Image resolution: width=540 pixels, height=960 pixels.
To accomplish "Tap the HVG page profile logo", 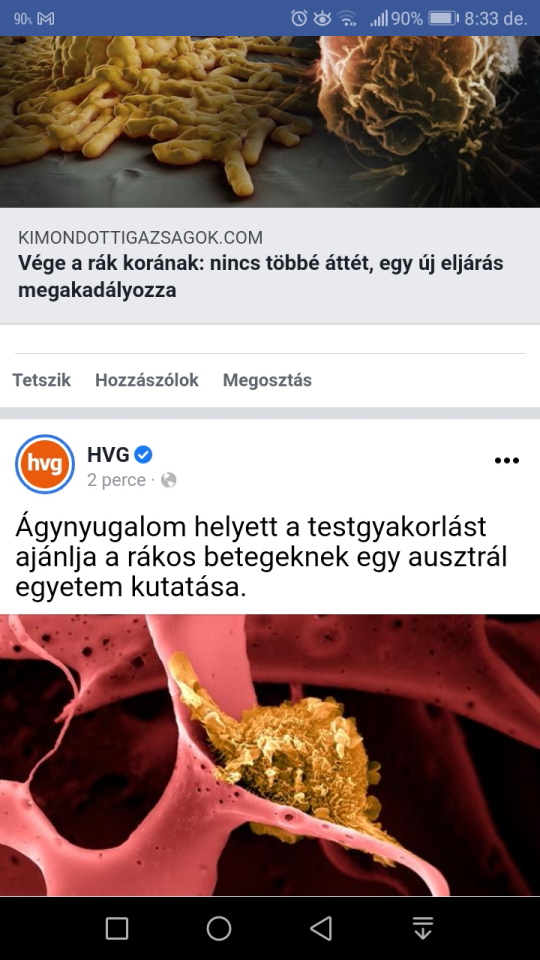I will click(x=45, y=464).
